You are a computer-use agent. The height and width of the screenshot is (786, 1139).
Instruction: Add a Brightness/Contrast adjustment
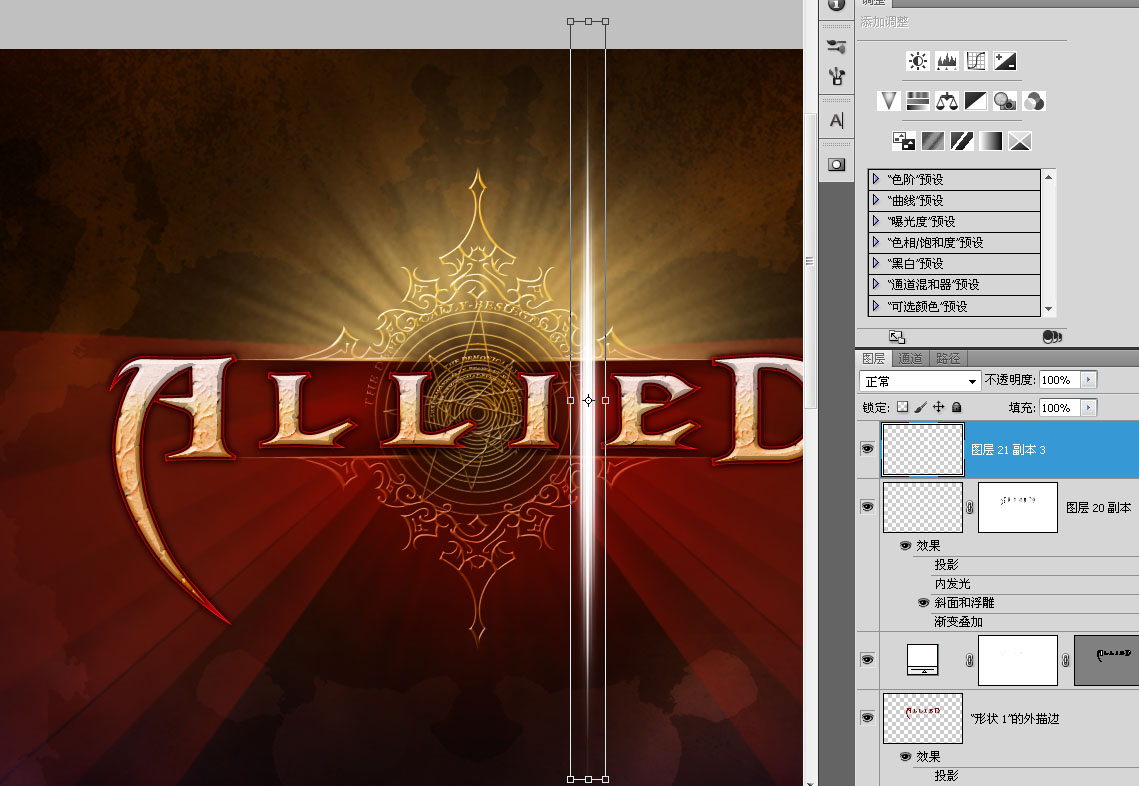917,61
